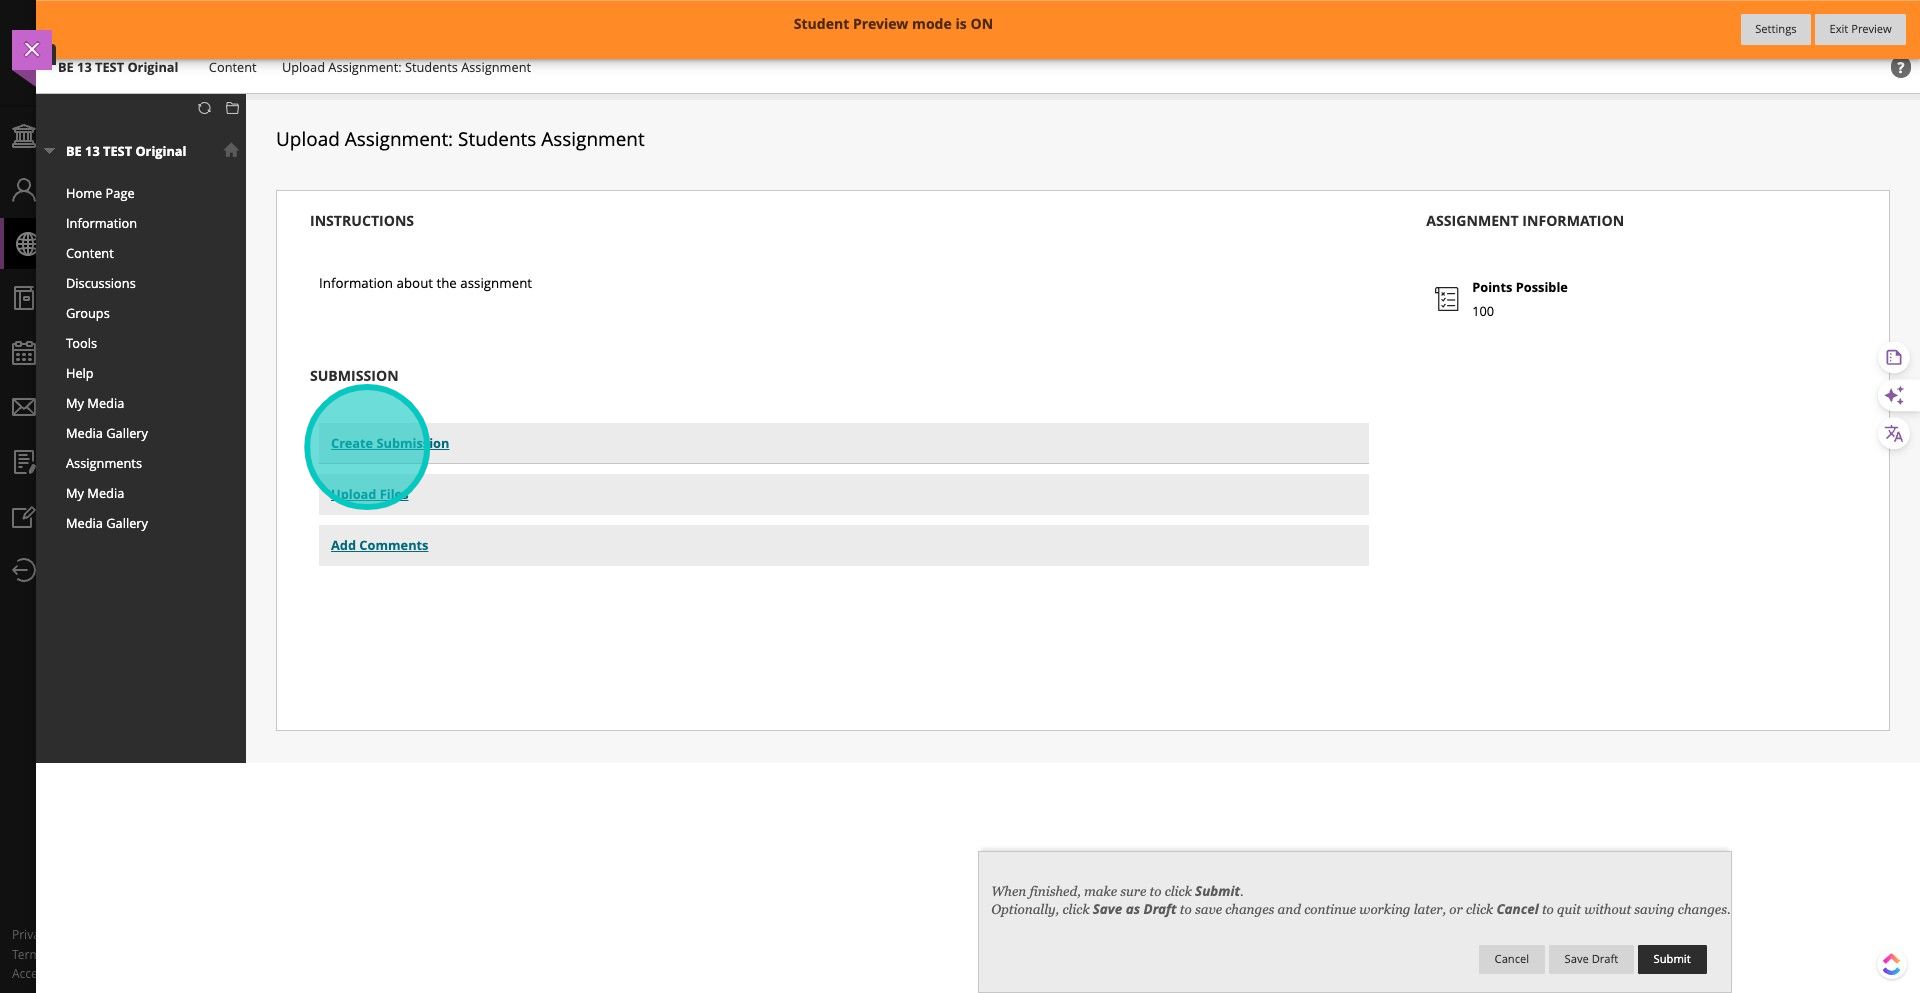Click Exit Preview in the orange banner

point(1859,29)
